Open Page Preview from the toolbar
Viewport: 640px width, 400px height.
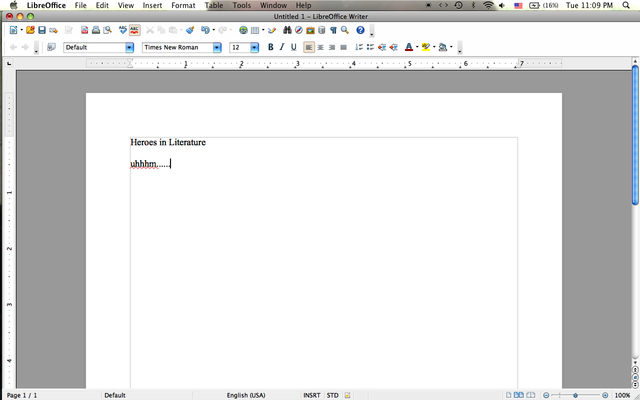click(107, 30)
